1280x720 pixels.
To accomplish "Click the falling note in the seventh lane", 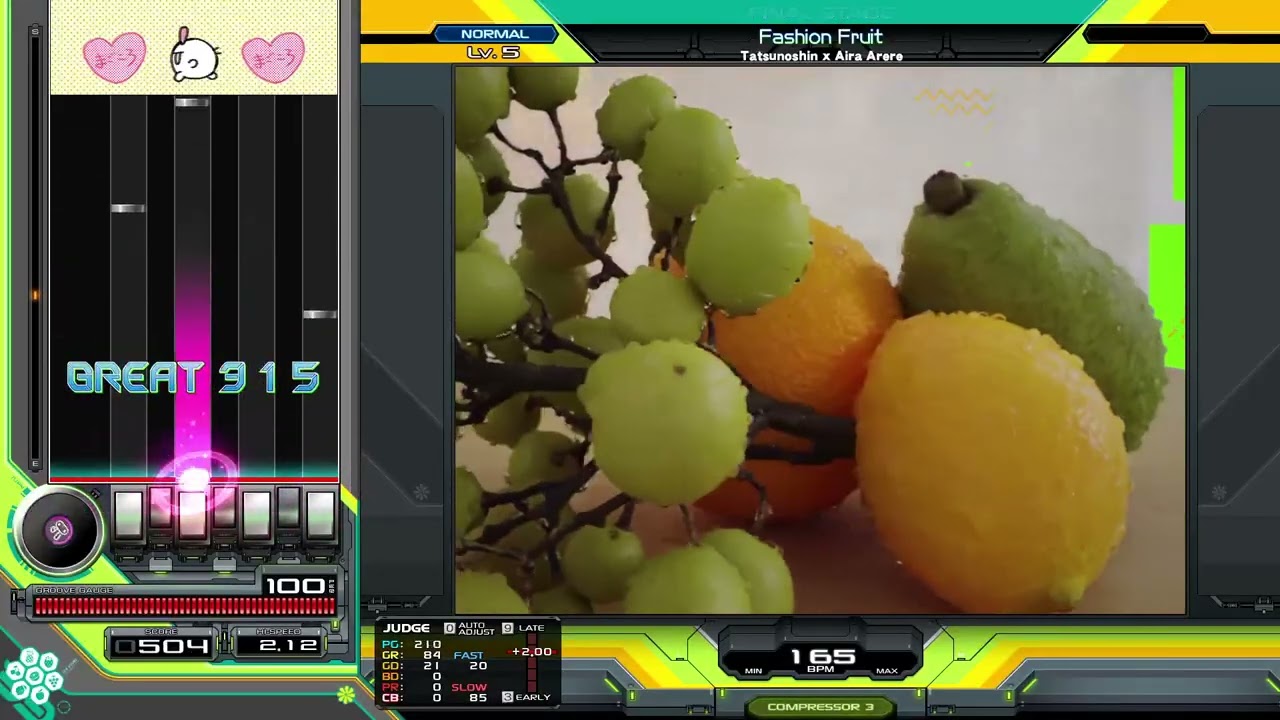I will [x=320, y=314].
